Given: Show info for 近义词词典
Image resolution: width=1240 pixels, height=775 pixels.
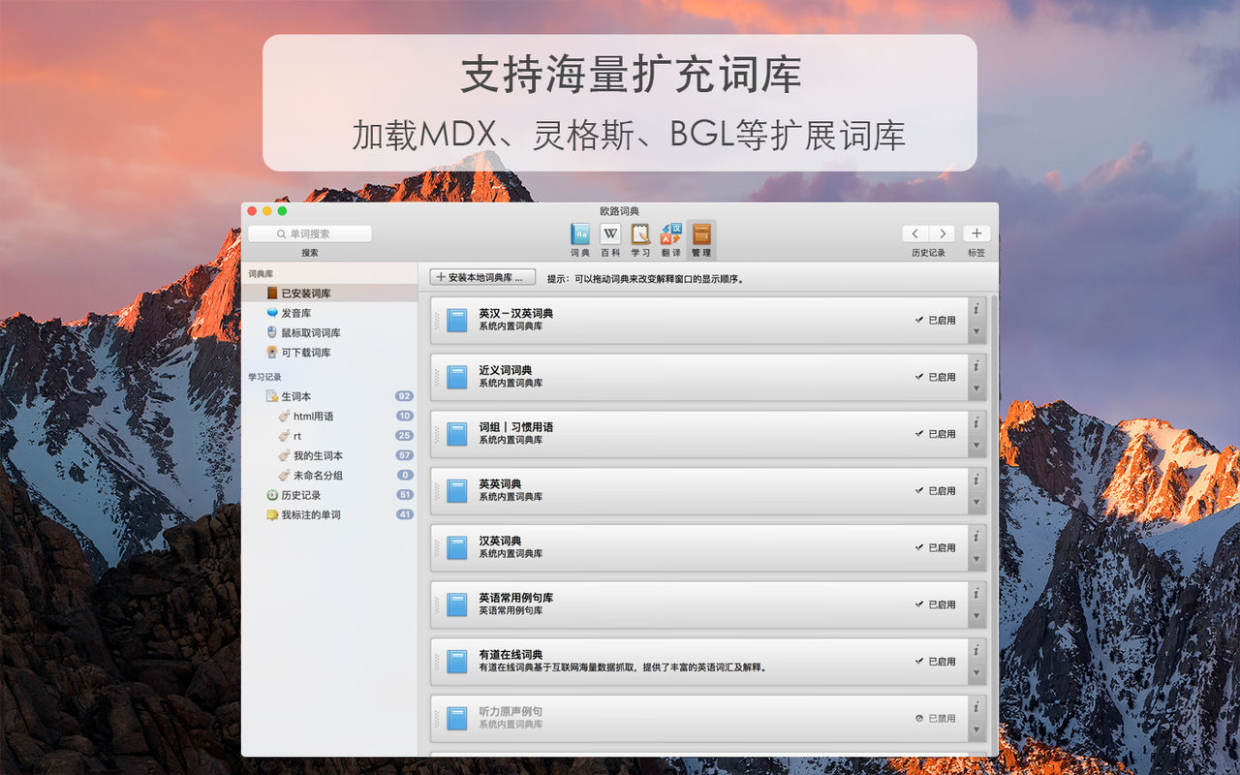Looking at the screenshot, I should pyautogui.click(x=977, y=366).
